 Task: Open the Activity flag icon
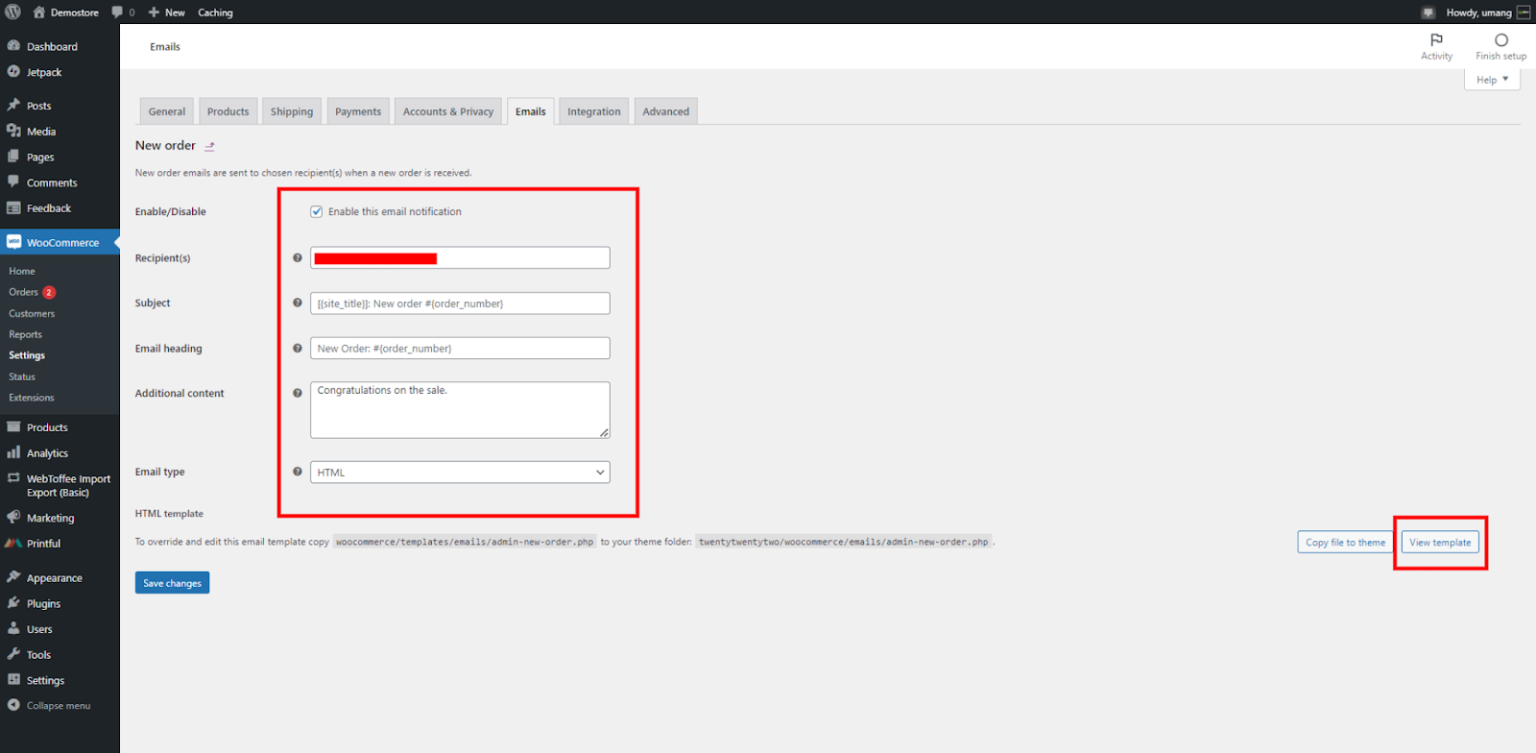coord(1436,41)
